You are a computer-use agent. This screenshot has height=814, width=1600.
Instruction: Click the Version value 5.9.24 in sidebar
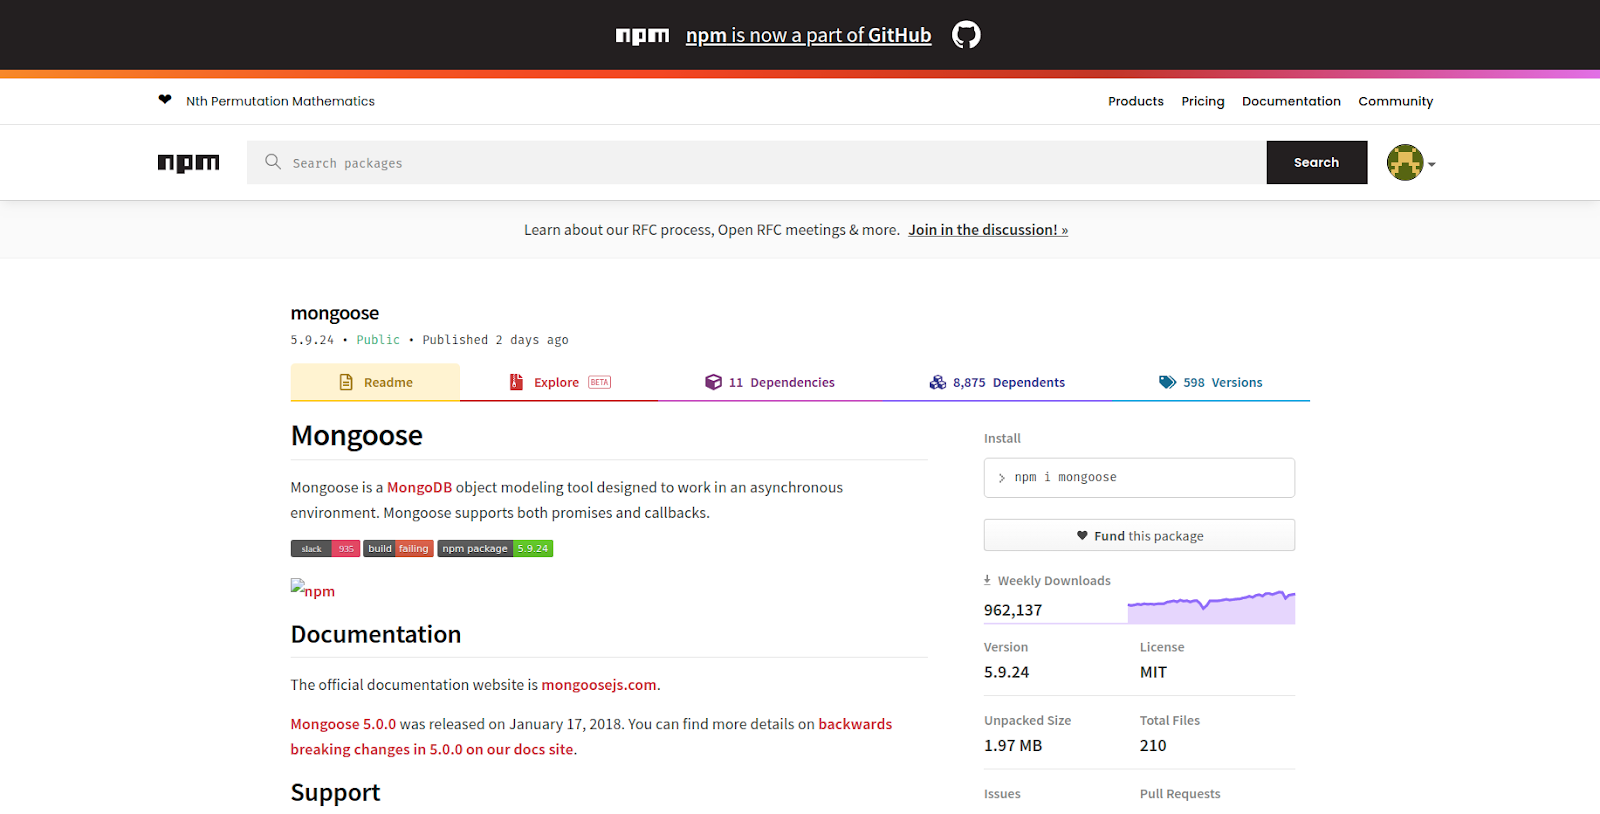tap(1006, 672)
